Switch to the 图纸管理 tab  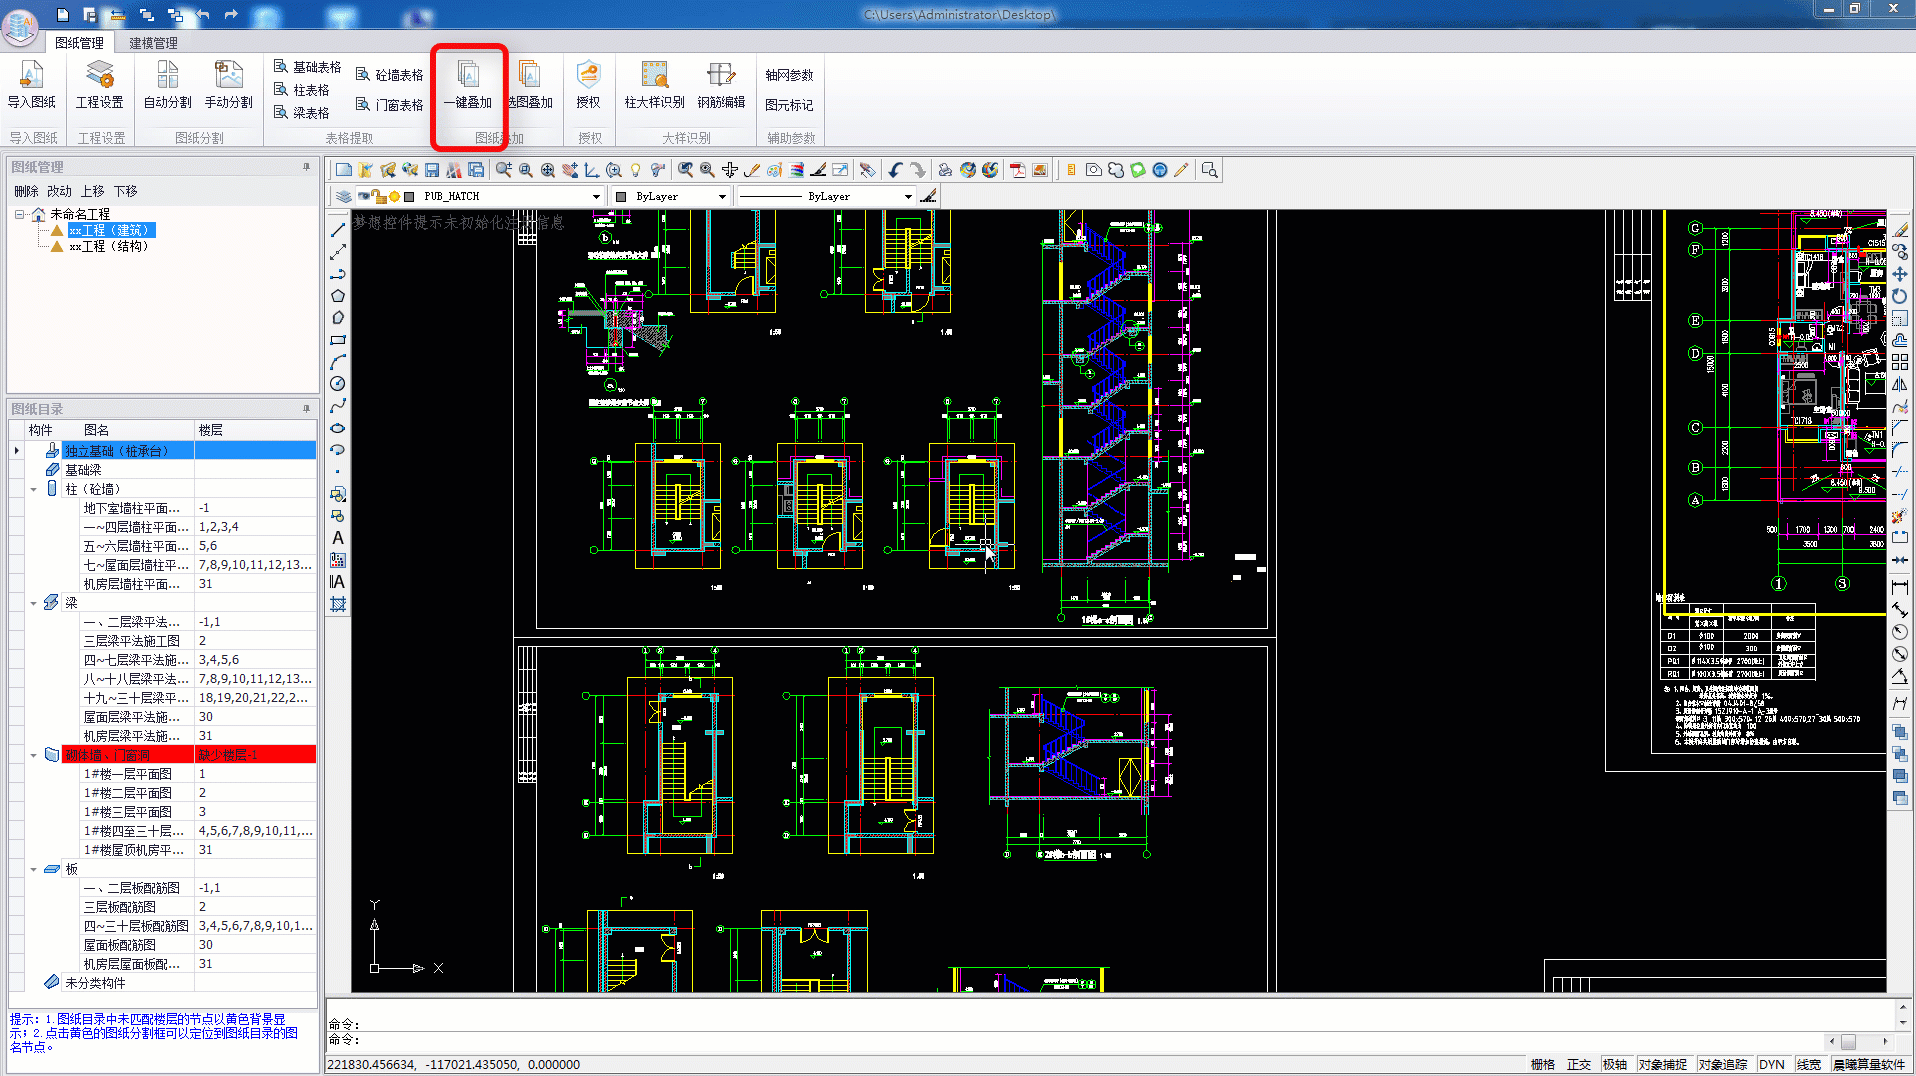coord(79,43)
